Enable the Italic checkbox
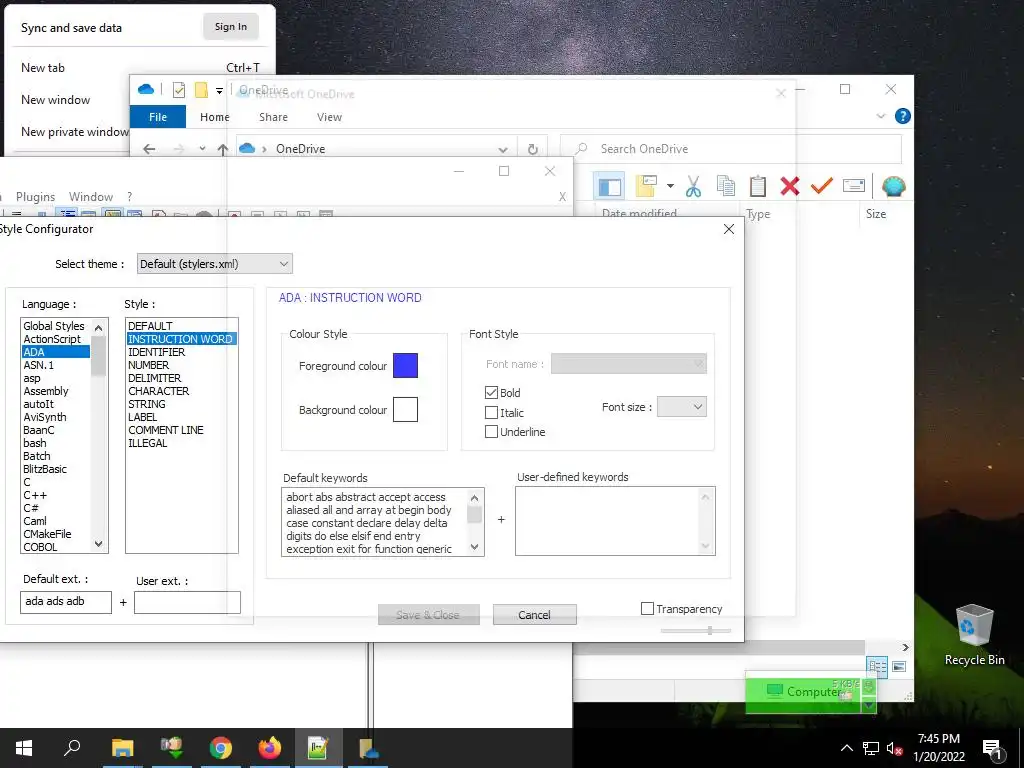This screenshot has height=768, width=1024. [491, 413]
